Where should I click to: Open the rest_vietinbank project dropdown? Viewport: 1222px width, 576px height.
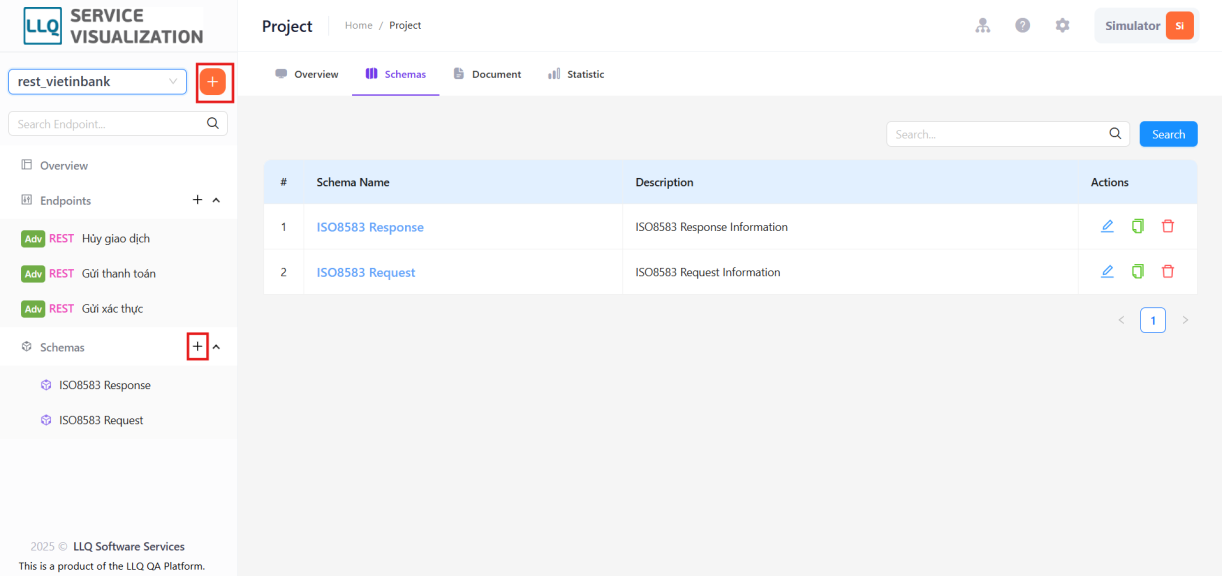point(97,81)
